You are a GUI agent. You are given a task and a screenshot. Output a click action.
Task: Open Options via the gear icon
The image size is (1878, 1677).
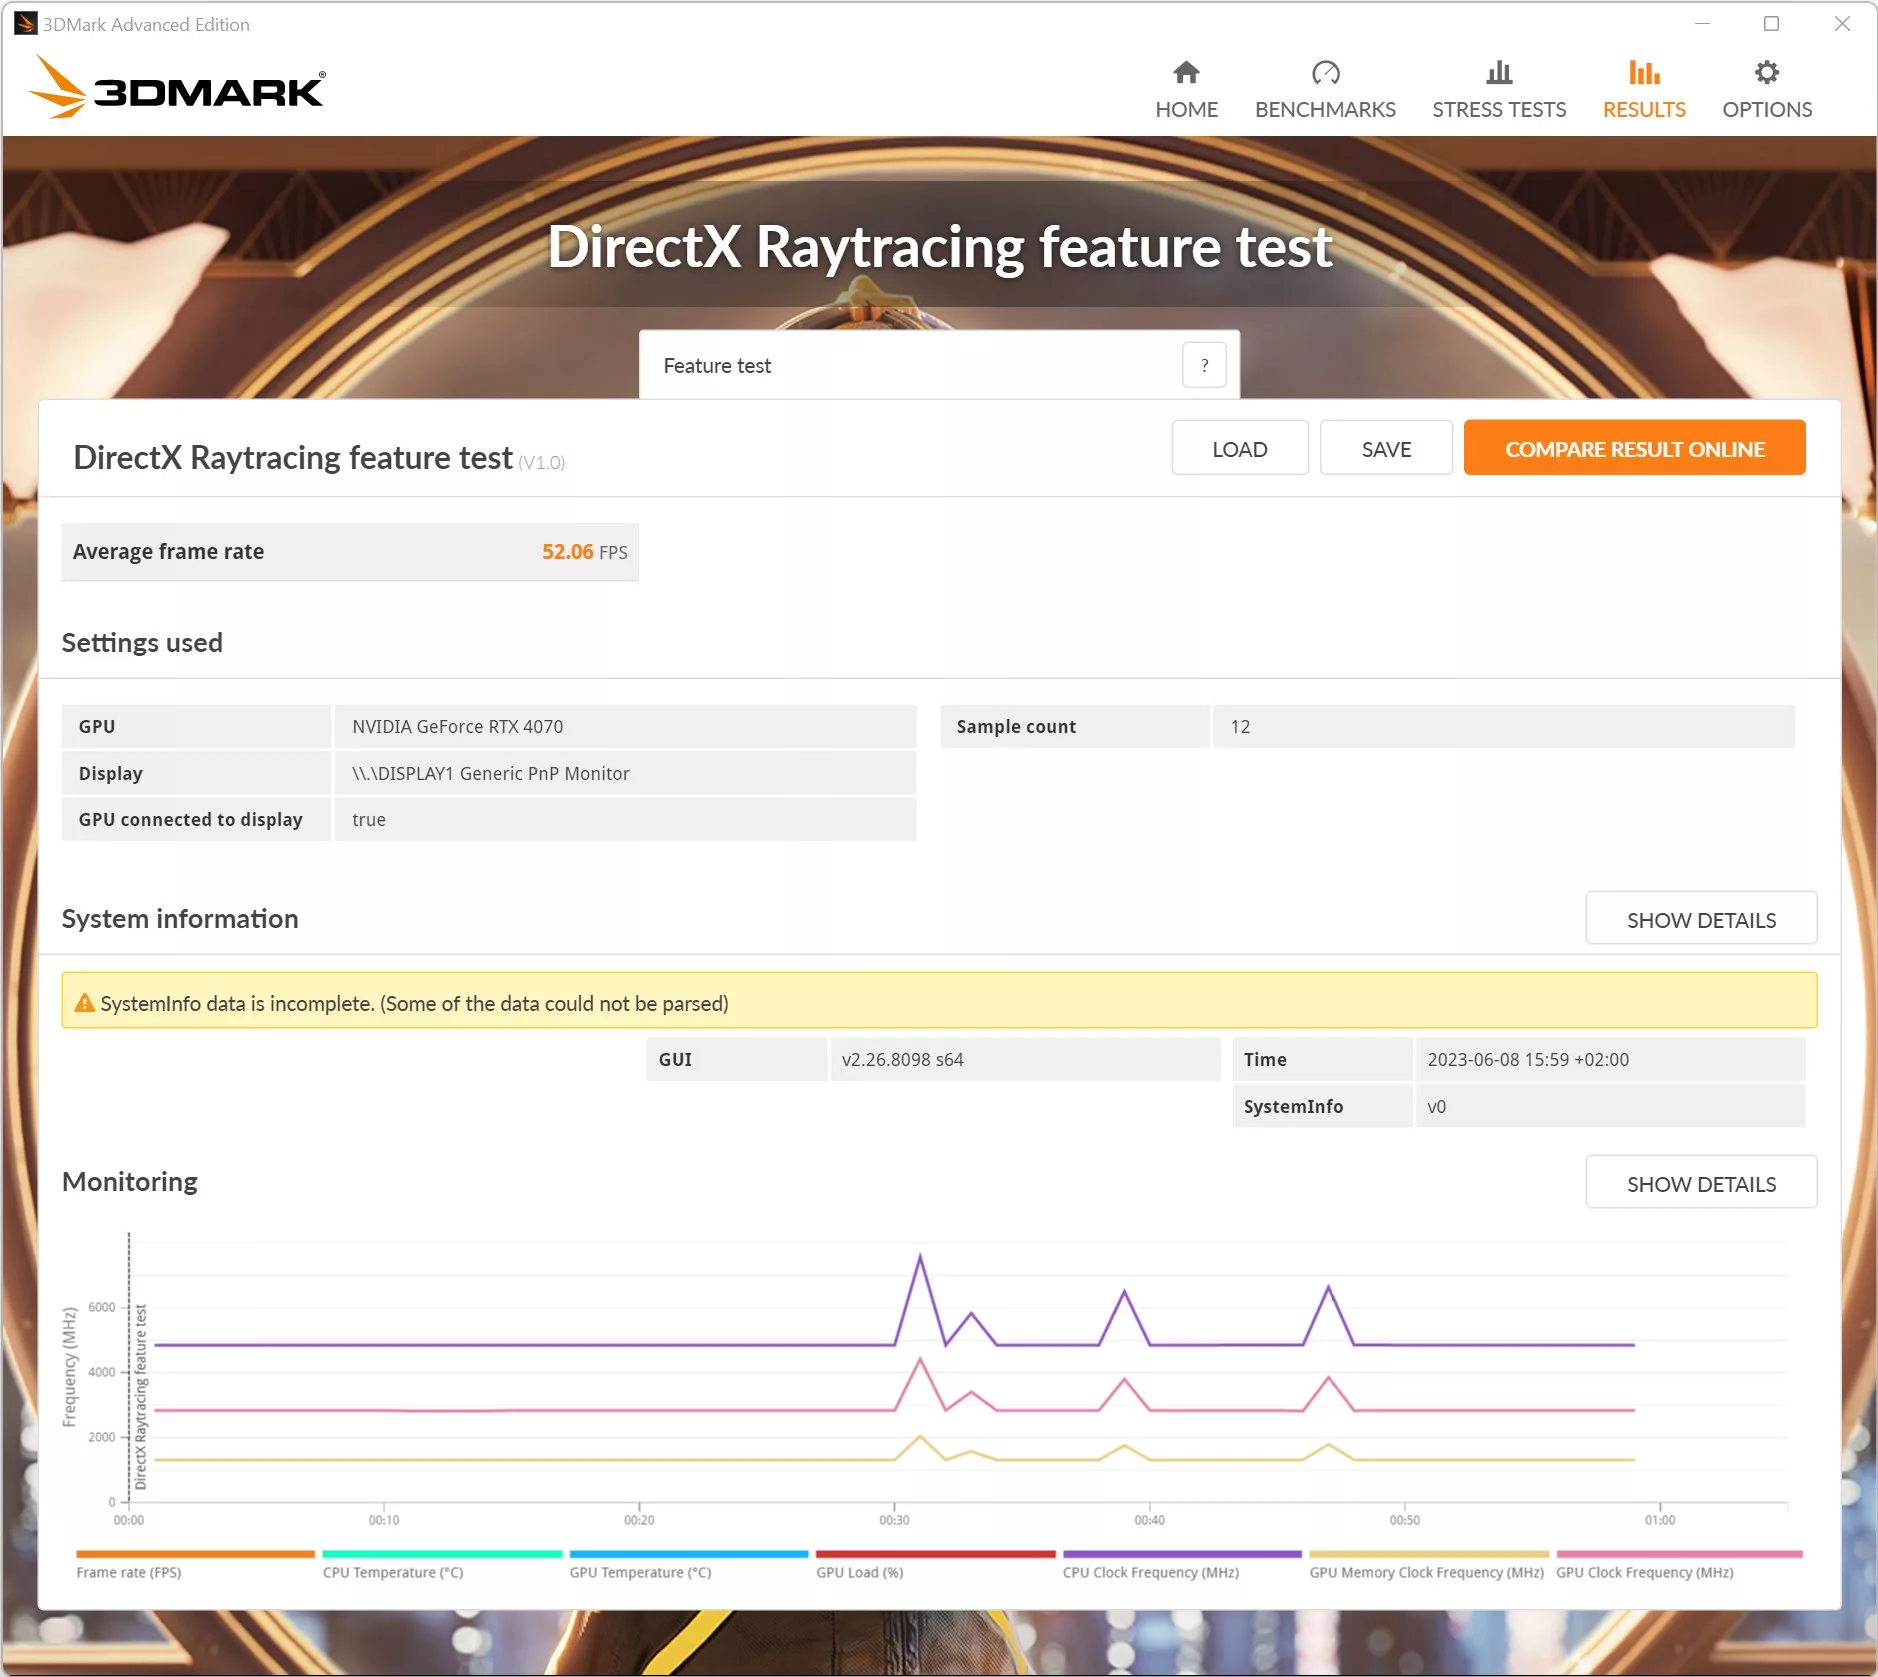[x=1765, y=72]
